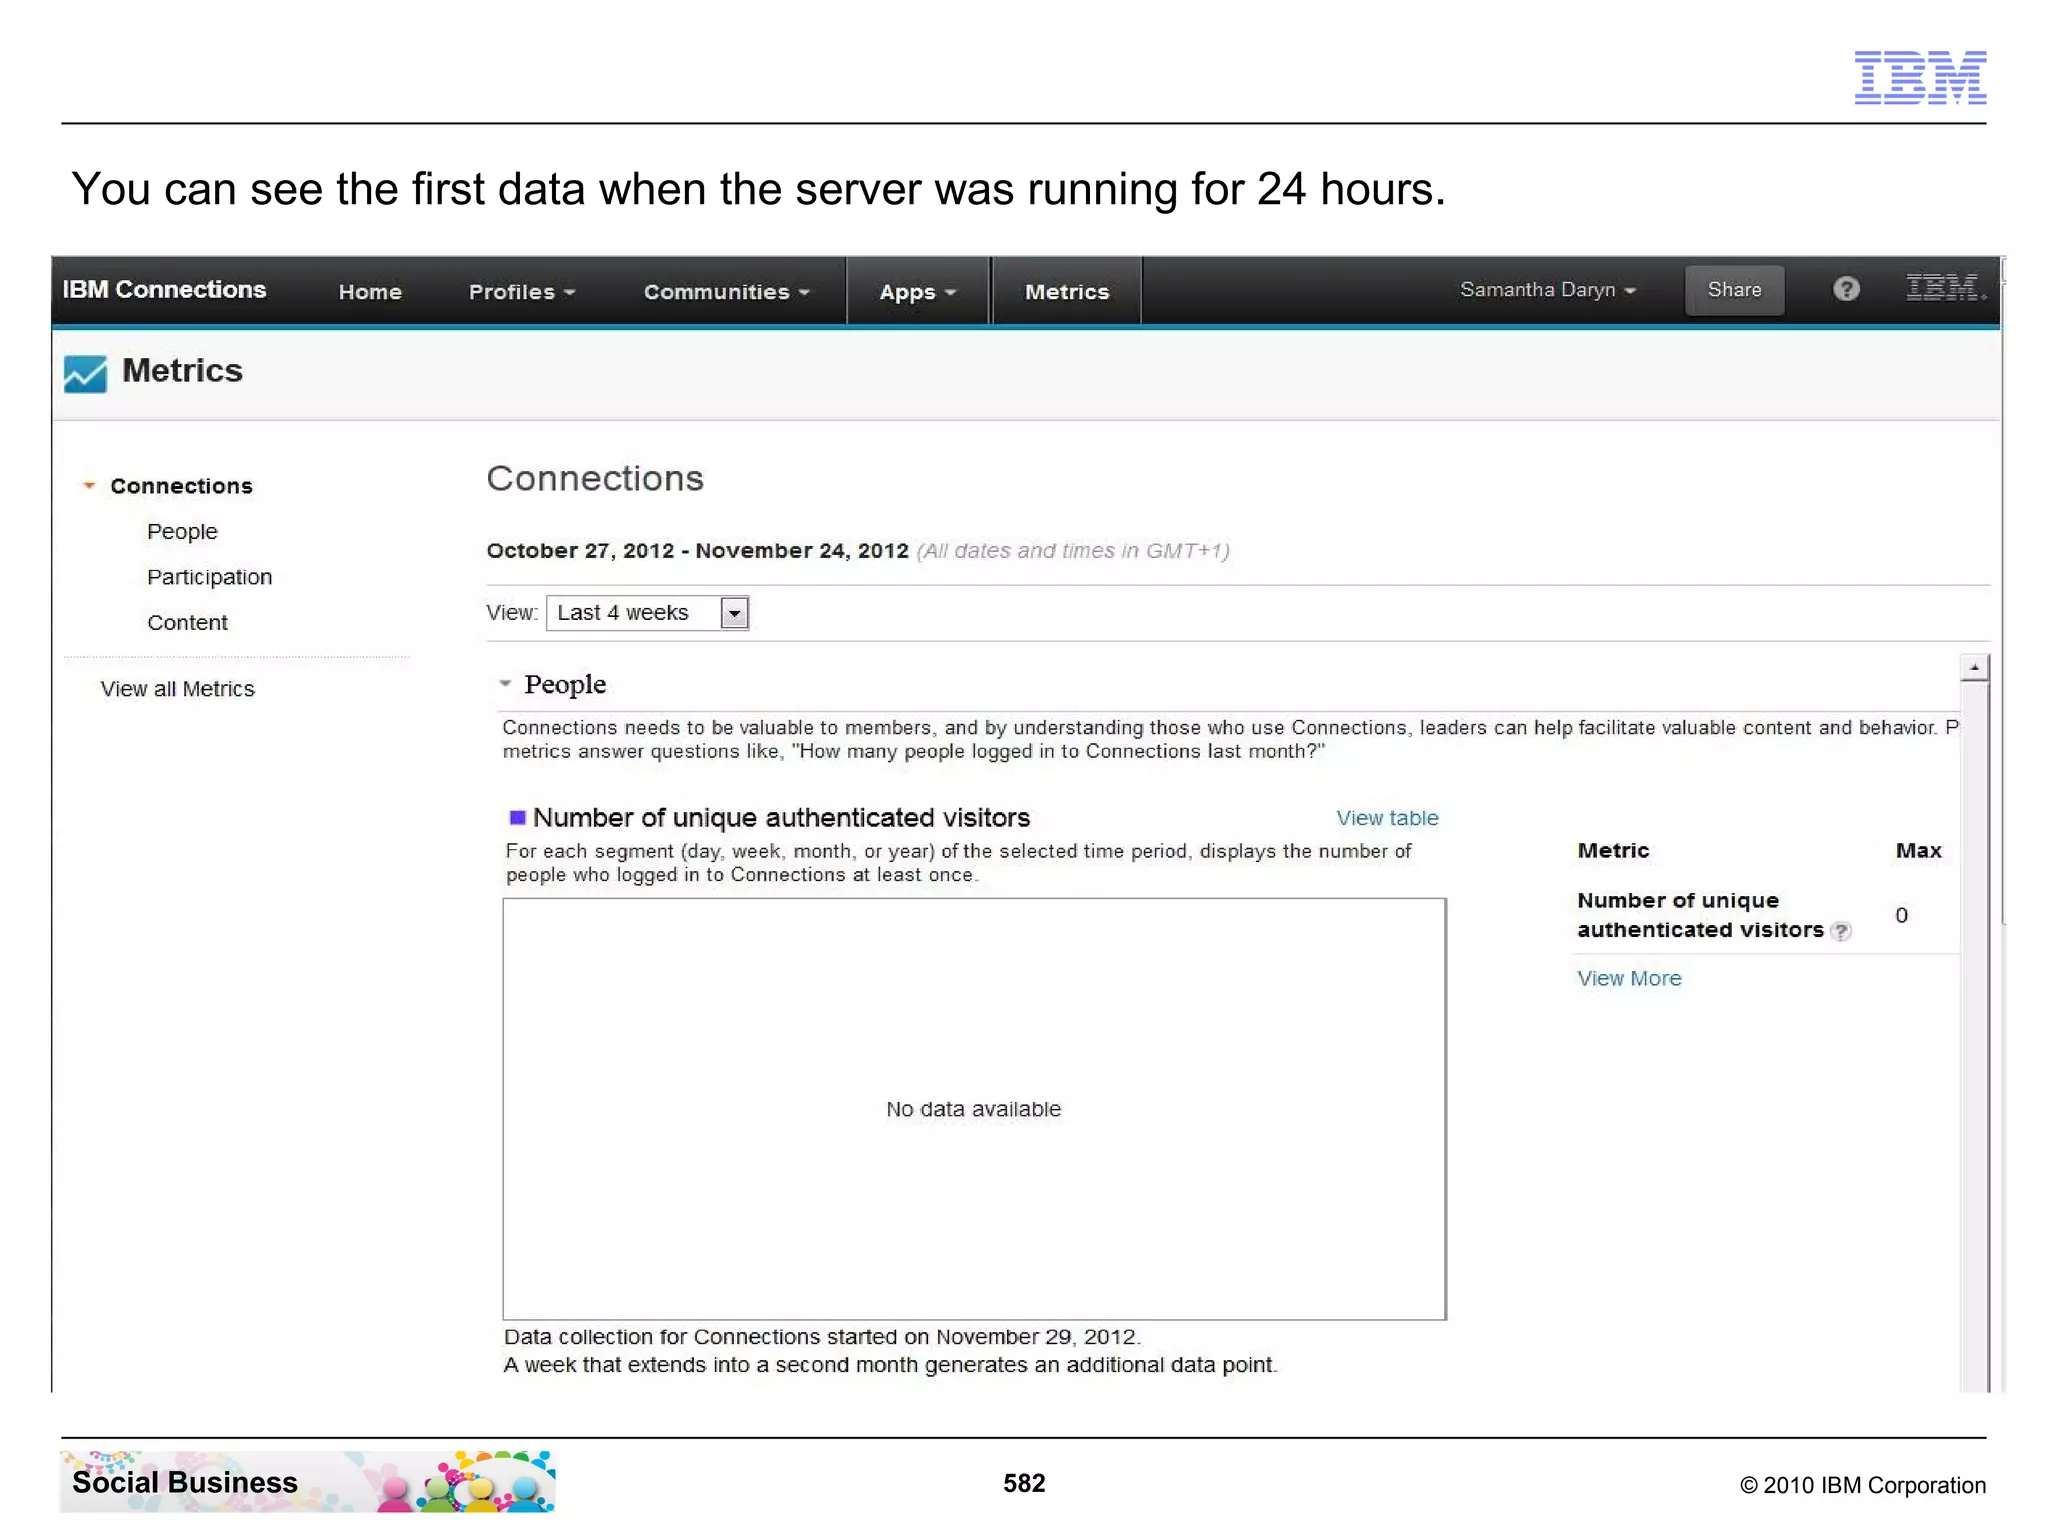The image size is (2048, 1536).
Task: Open the Apps dropdown menu
Action: coord(917,292)
